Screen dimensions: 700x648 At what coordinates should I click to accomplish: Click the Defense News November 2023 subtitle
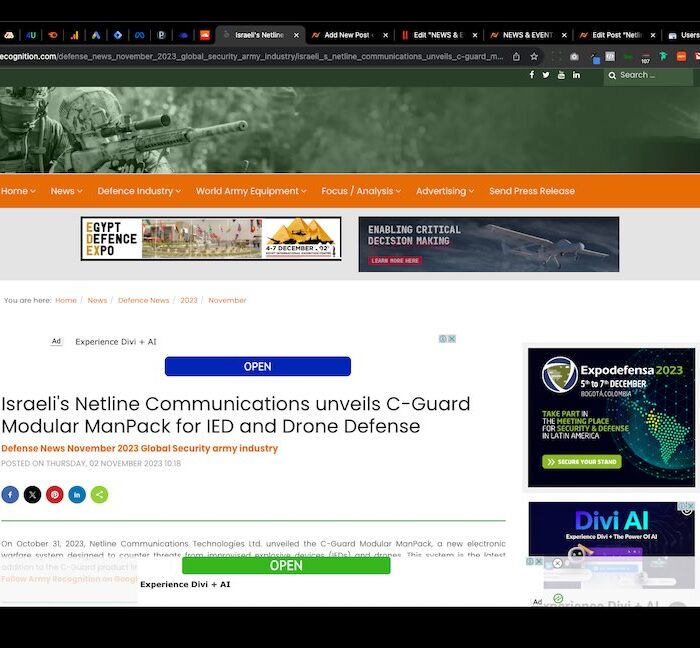click(x=139, y=448)
